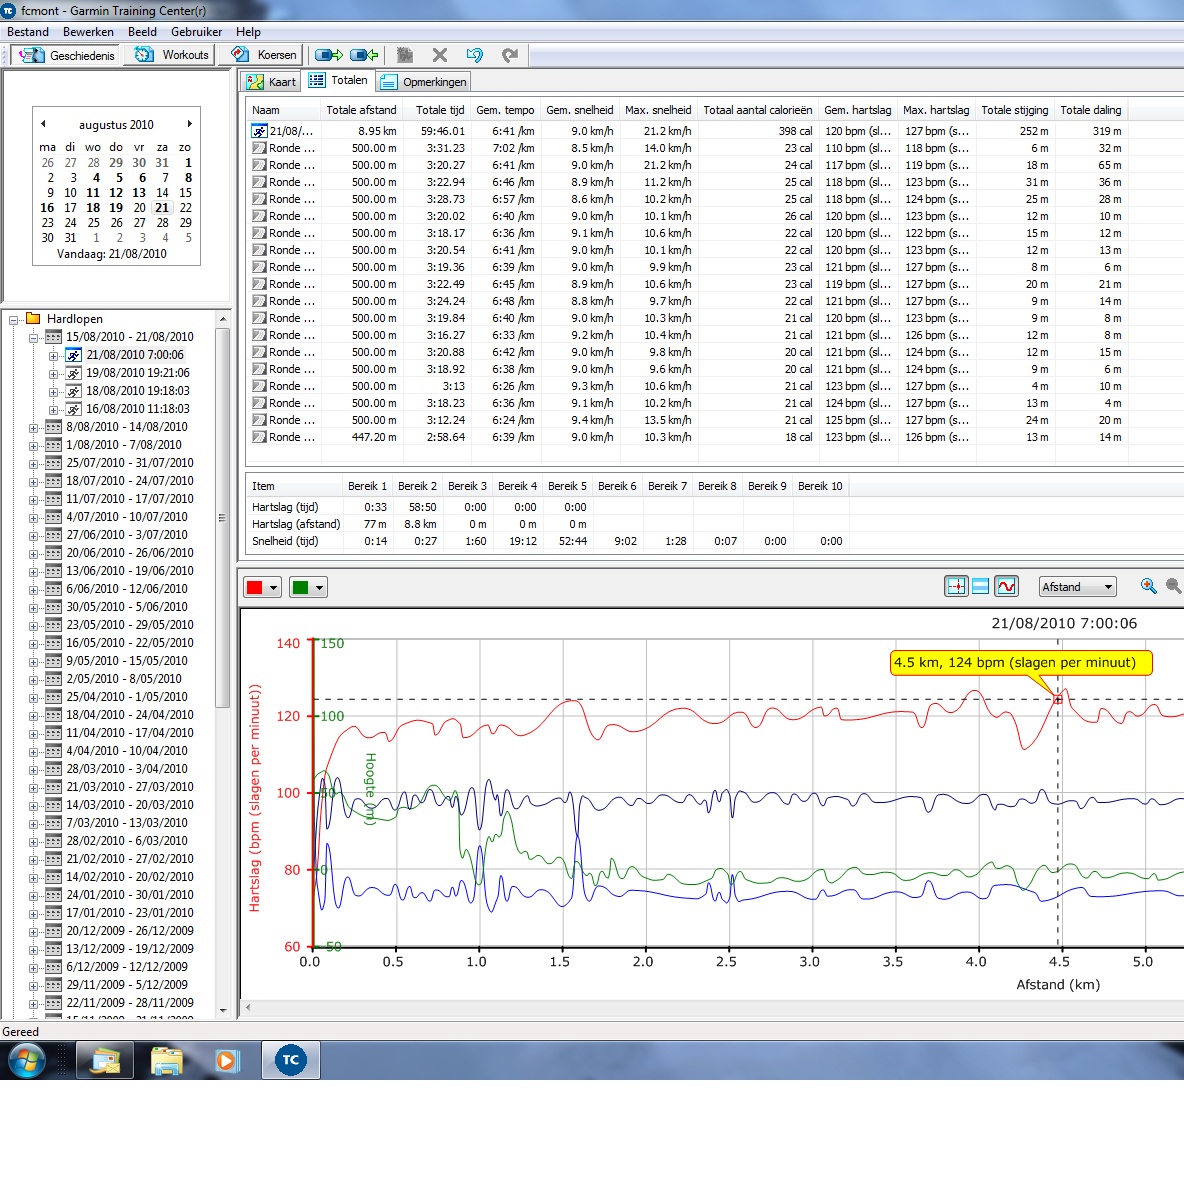Viewport: 1184px width, 1184px height.
Task: Sort by Totale afstand column header
Action: click(361, 110)
